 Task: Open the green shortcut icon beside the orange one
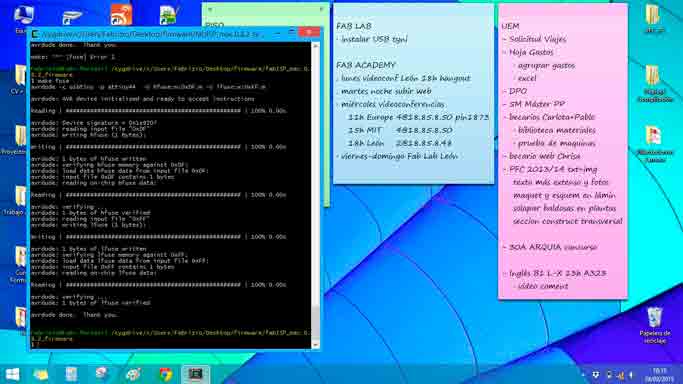168,15
